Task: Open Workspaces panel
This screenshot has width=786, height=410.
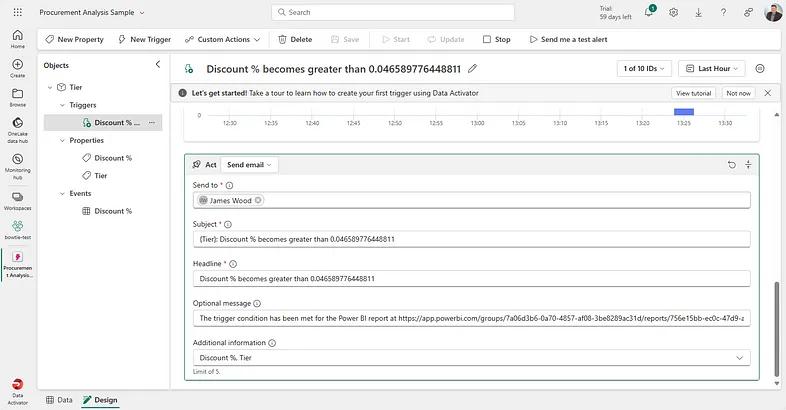Action: pyautogui.click(x=18, y=200)
